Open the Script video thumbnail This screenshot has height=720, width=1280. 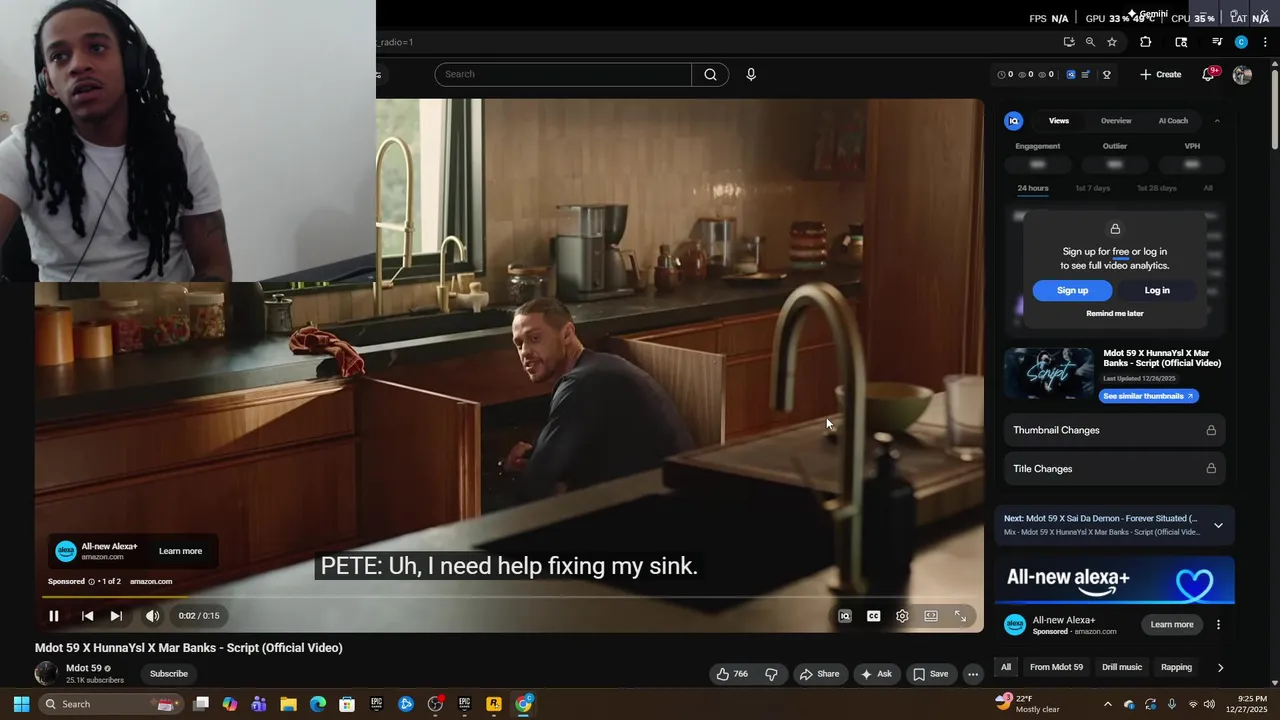click(x=1049, y=374)
